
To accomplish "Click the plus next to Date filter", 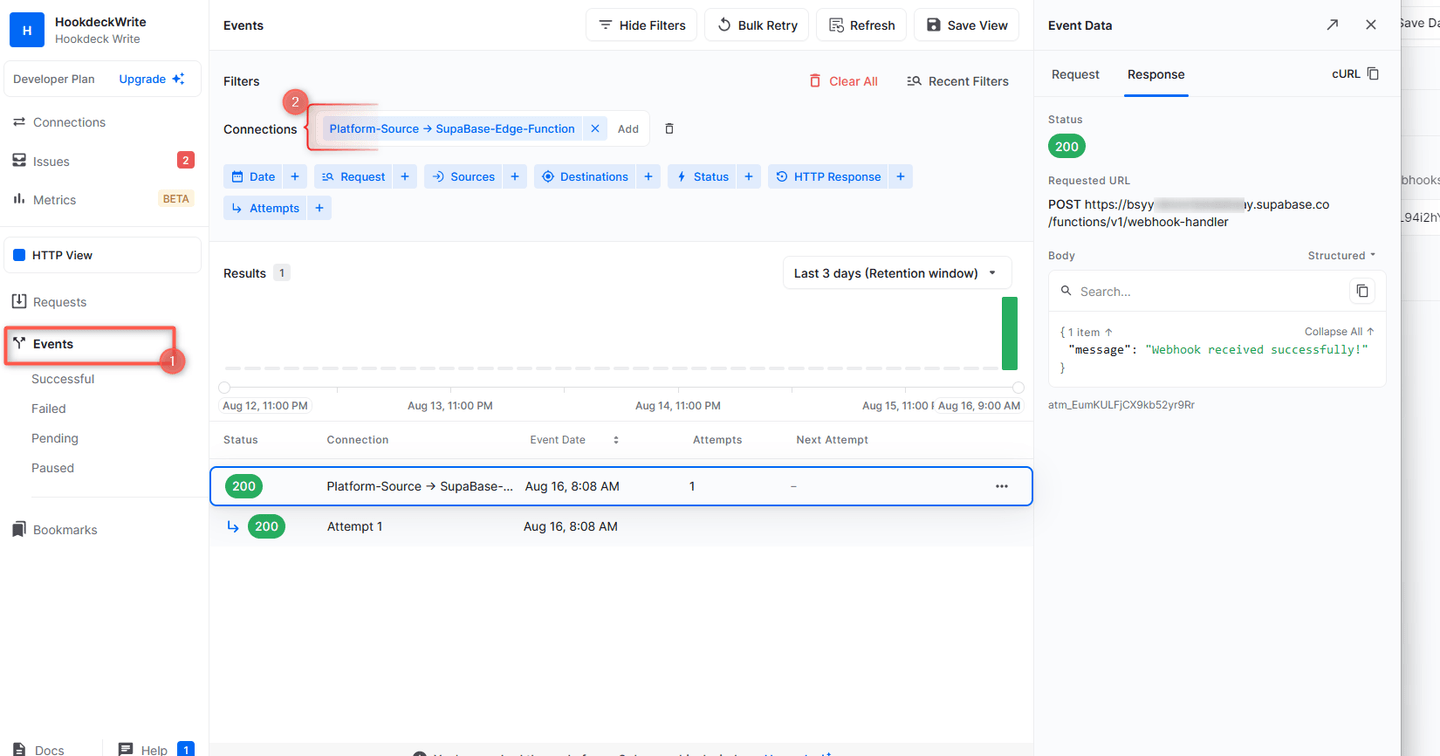I will [295, 177].
